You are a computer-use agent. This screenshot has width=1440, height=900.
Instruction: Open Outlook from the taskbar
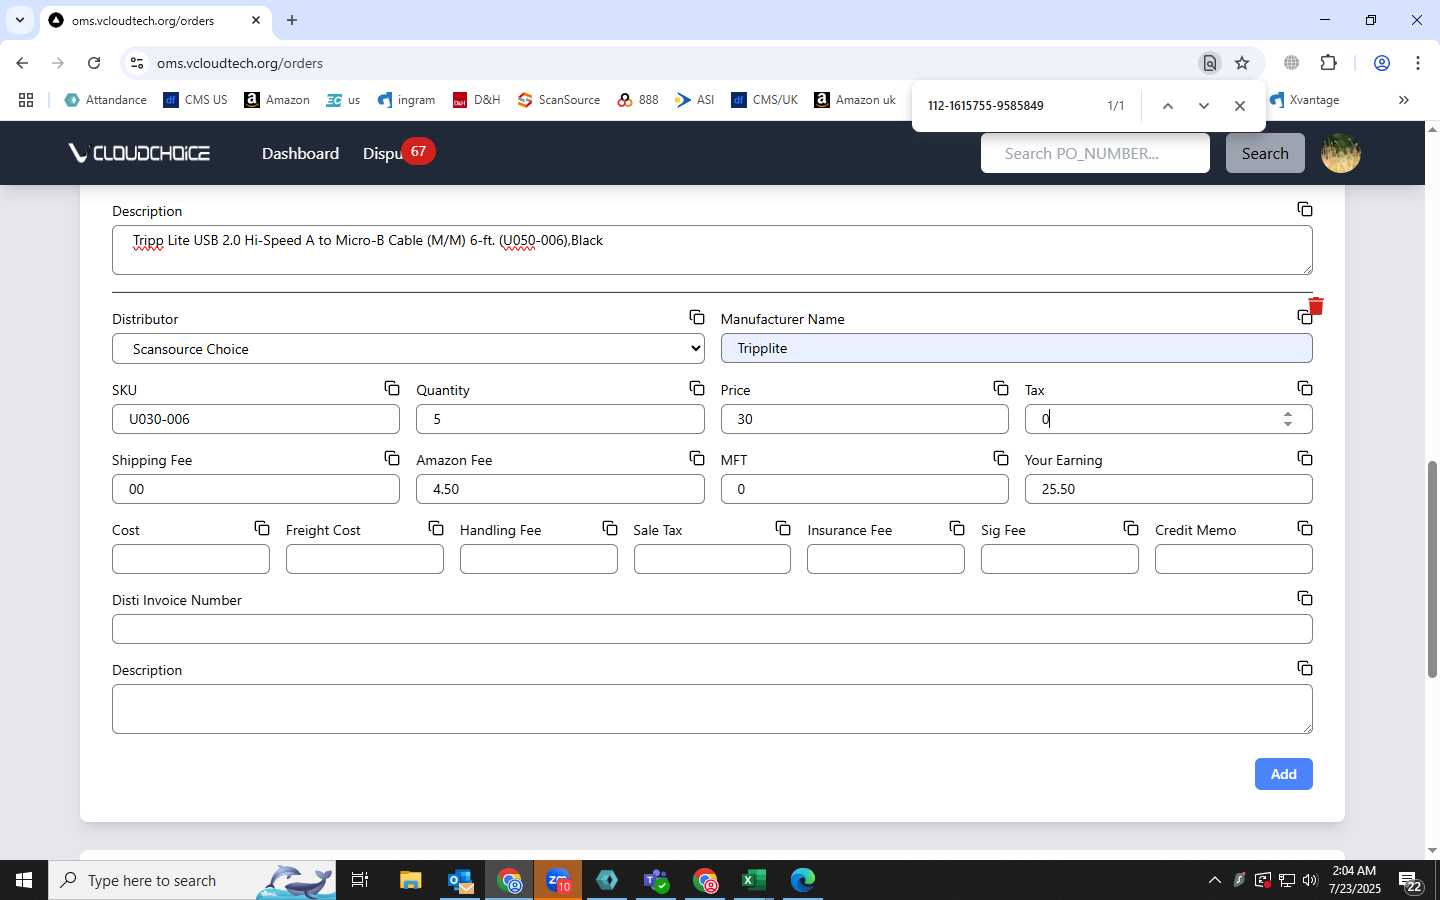[x=460, y=880]
